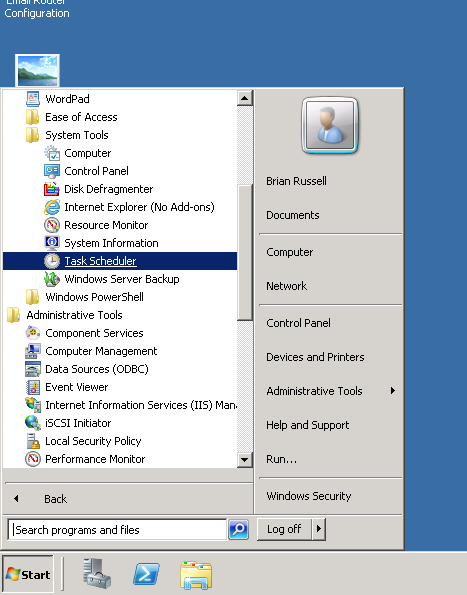
Task: Click the Computer Management icon
Action: point(33,351)
